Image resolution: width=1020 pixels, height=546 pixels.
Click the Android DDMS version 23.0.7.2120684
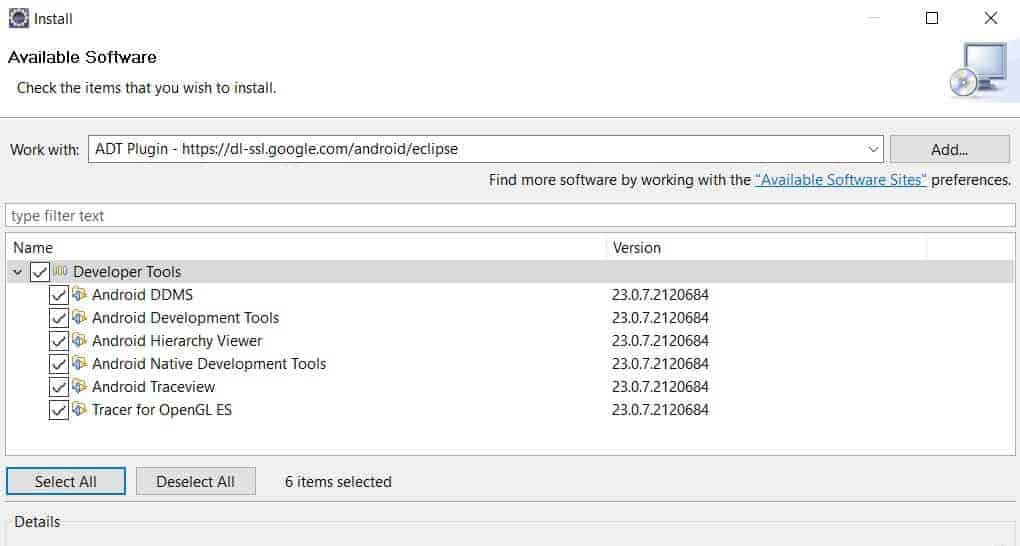click(x=660, y=295)
